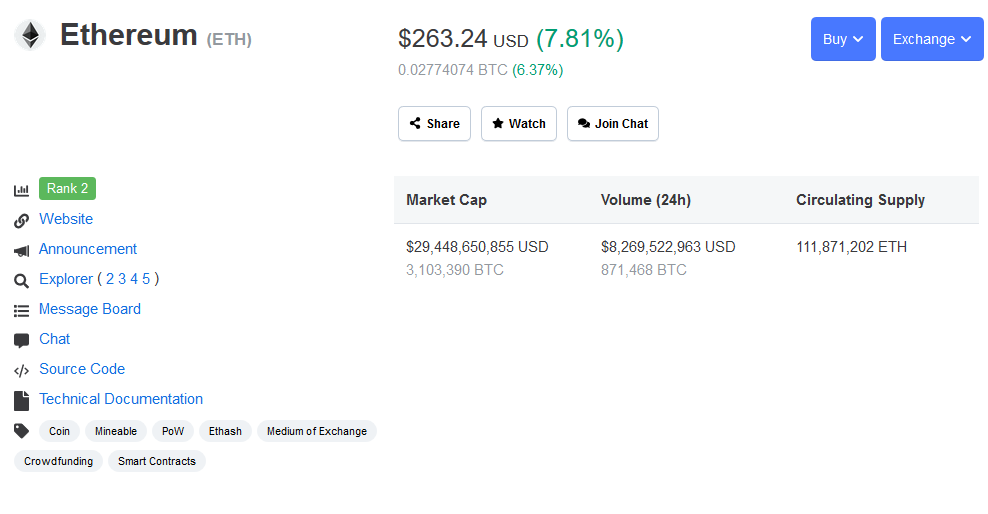This screenshot has width=988, height=514.
Task: Click the list icon beside Message Board
Action: [21, 311]
